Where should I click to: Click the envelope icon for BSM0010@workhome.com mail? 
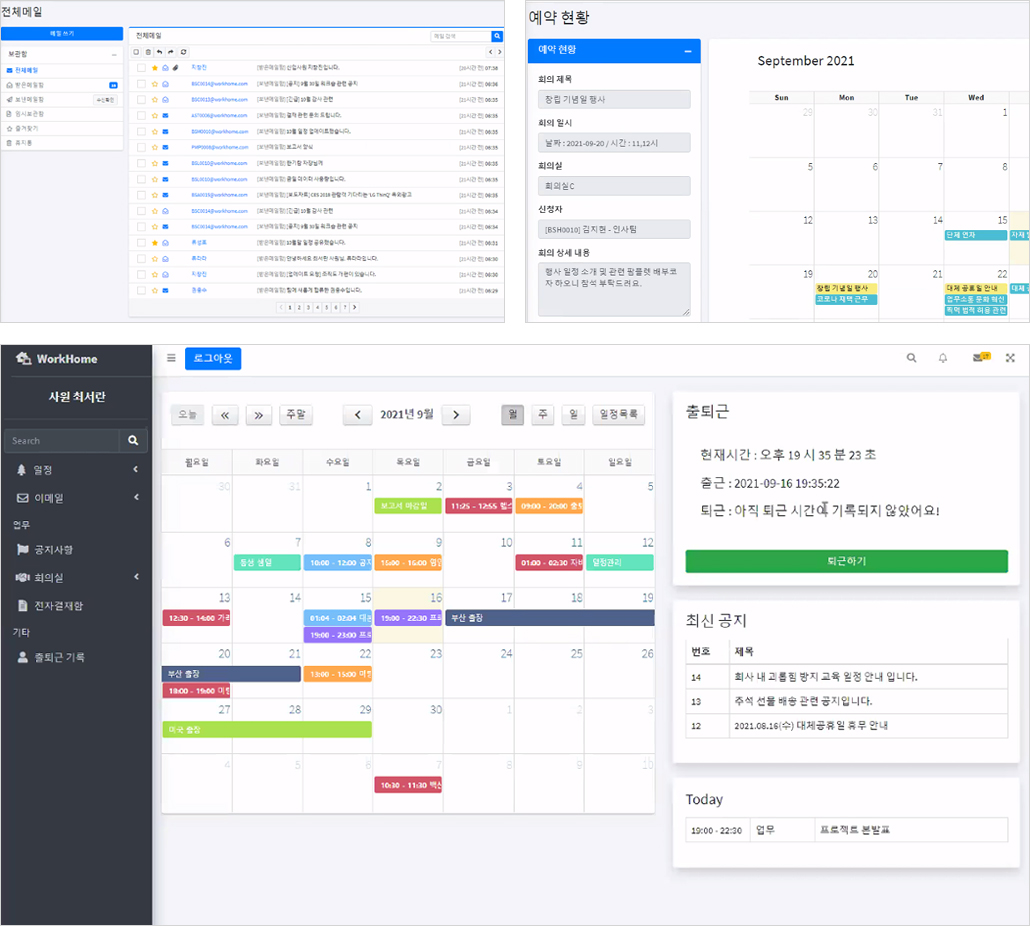tap(166, 131)
